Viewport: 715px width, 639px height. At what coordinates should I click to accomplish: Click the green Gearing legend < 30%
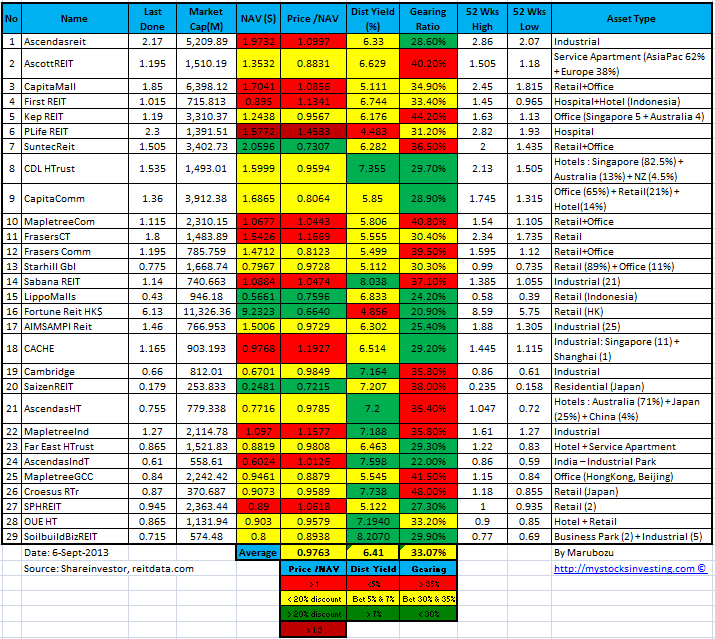(428, 614)
